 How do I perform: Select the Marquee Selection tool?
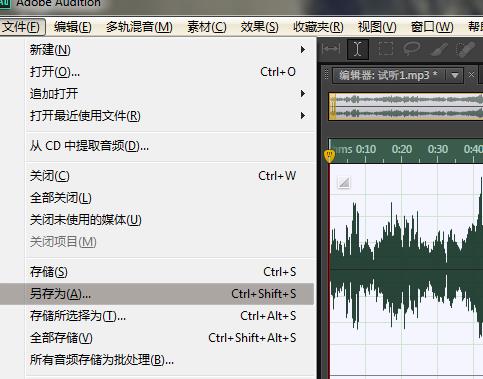pyautogui.click(x=385, y=49)
